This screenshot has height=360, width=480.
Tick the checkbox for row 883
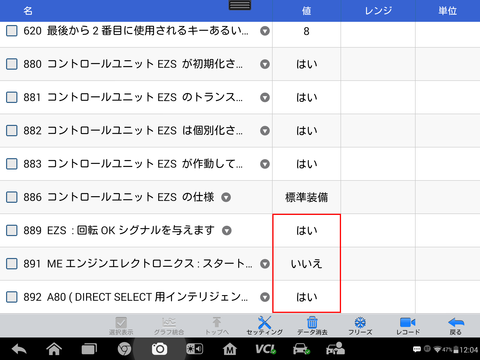coord(12,164)
